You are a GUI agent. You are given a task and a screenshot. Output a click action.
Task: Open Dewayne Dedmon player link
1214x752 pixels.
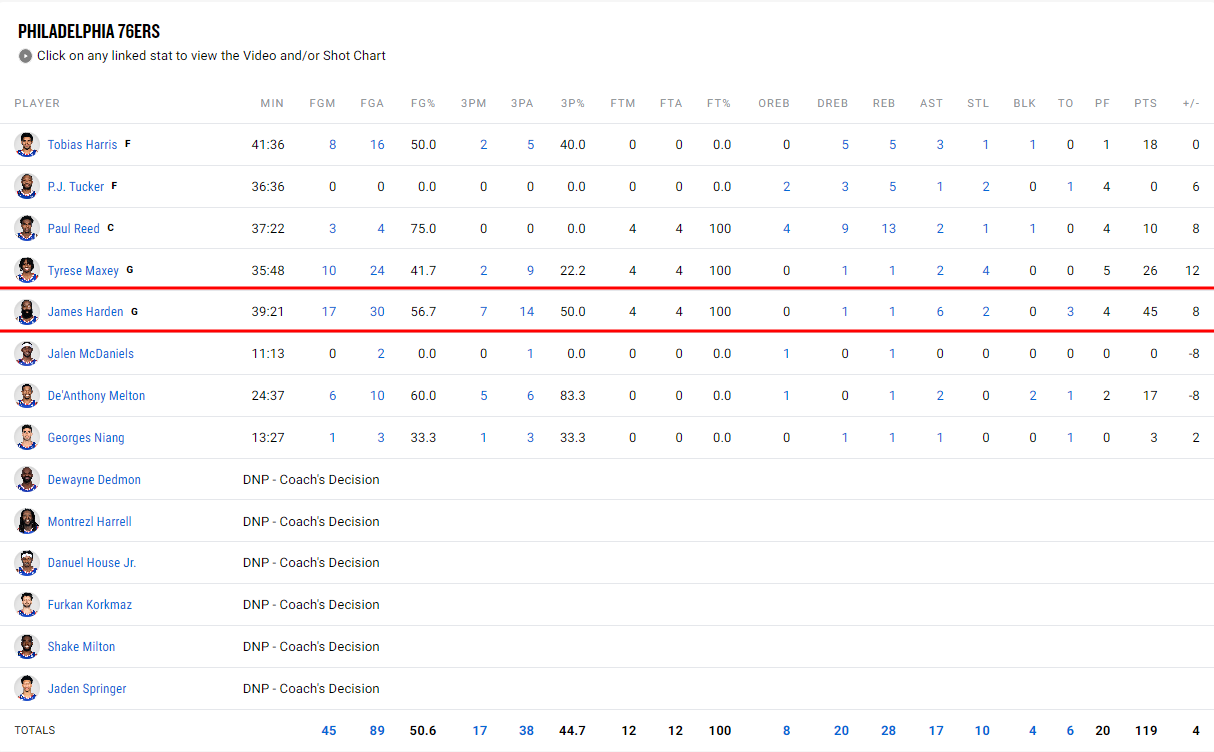pyautogui.click(x=94, y=480)
